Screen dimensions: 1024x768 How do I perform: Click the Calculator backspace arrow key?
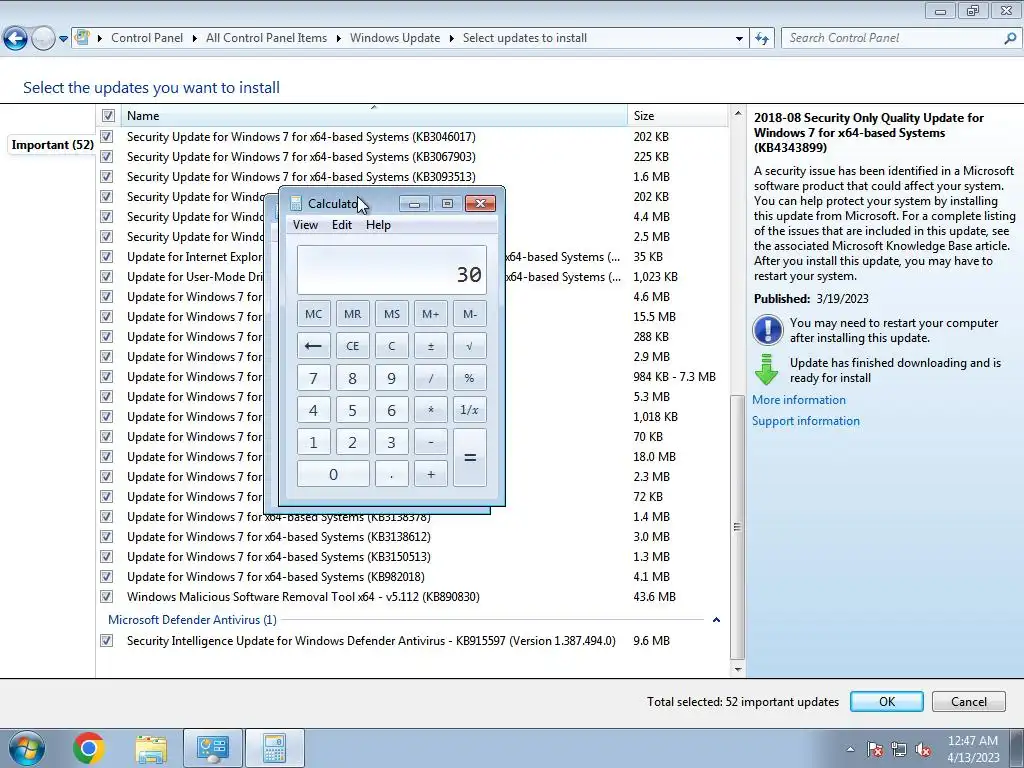pyautogui.click(x=313, y=346)
